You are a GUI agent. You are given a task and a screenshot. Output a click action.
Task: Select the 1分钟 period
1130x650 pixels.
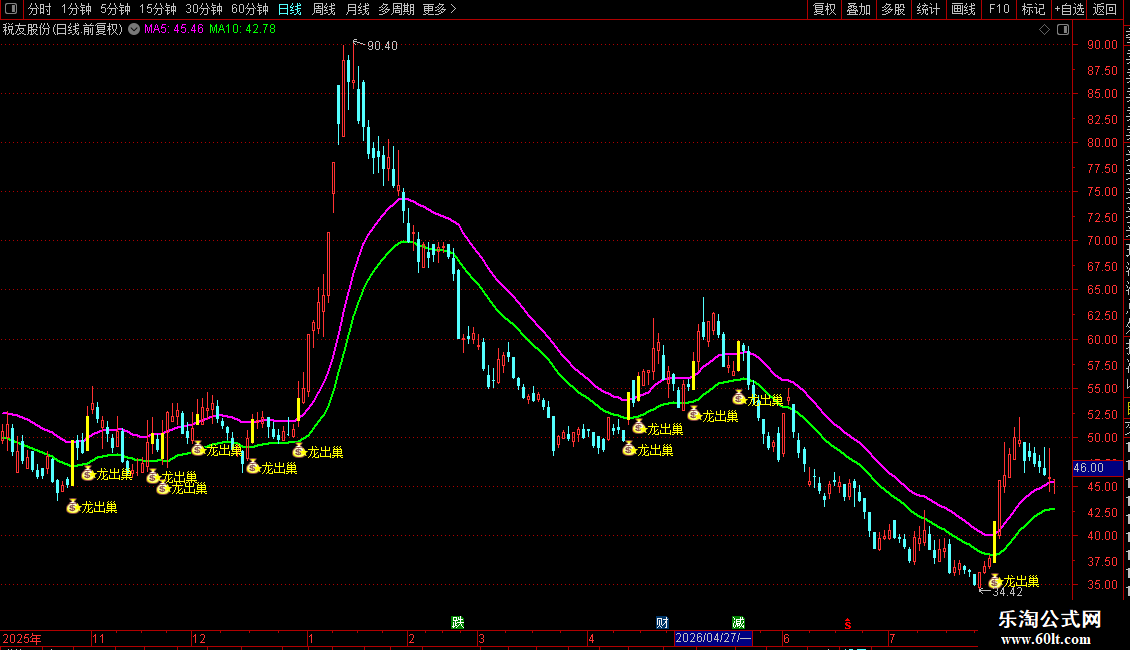(x=76, y=9)
